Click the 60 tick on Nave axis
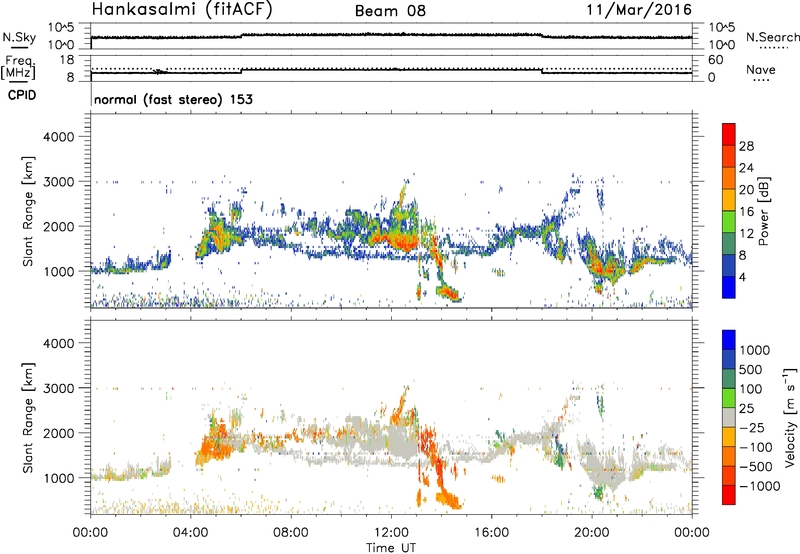Screen dimensions: 800x554 click(x=715, y=60)
